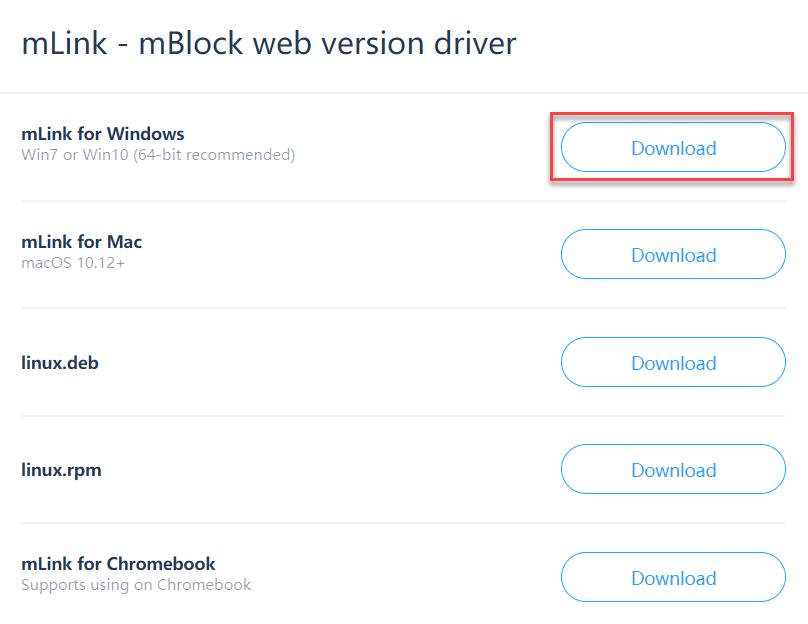Click the "Win7 or Win10" requirement text
The width and height of the screenshot is (808, 624).
click(76, 155)
